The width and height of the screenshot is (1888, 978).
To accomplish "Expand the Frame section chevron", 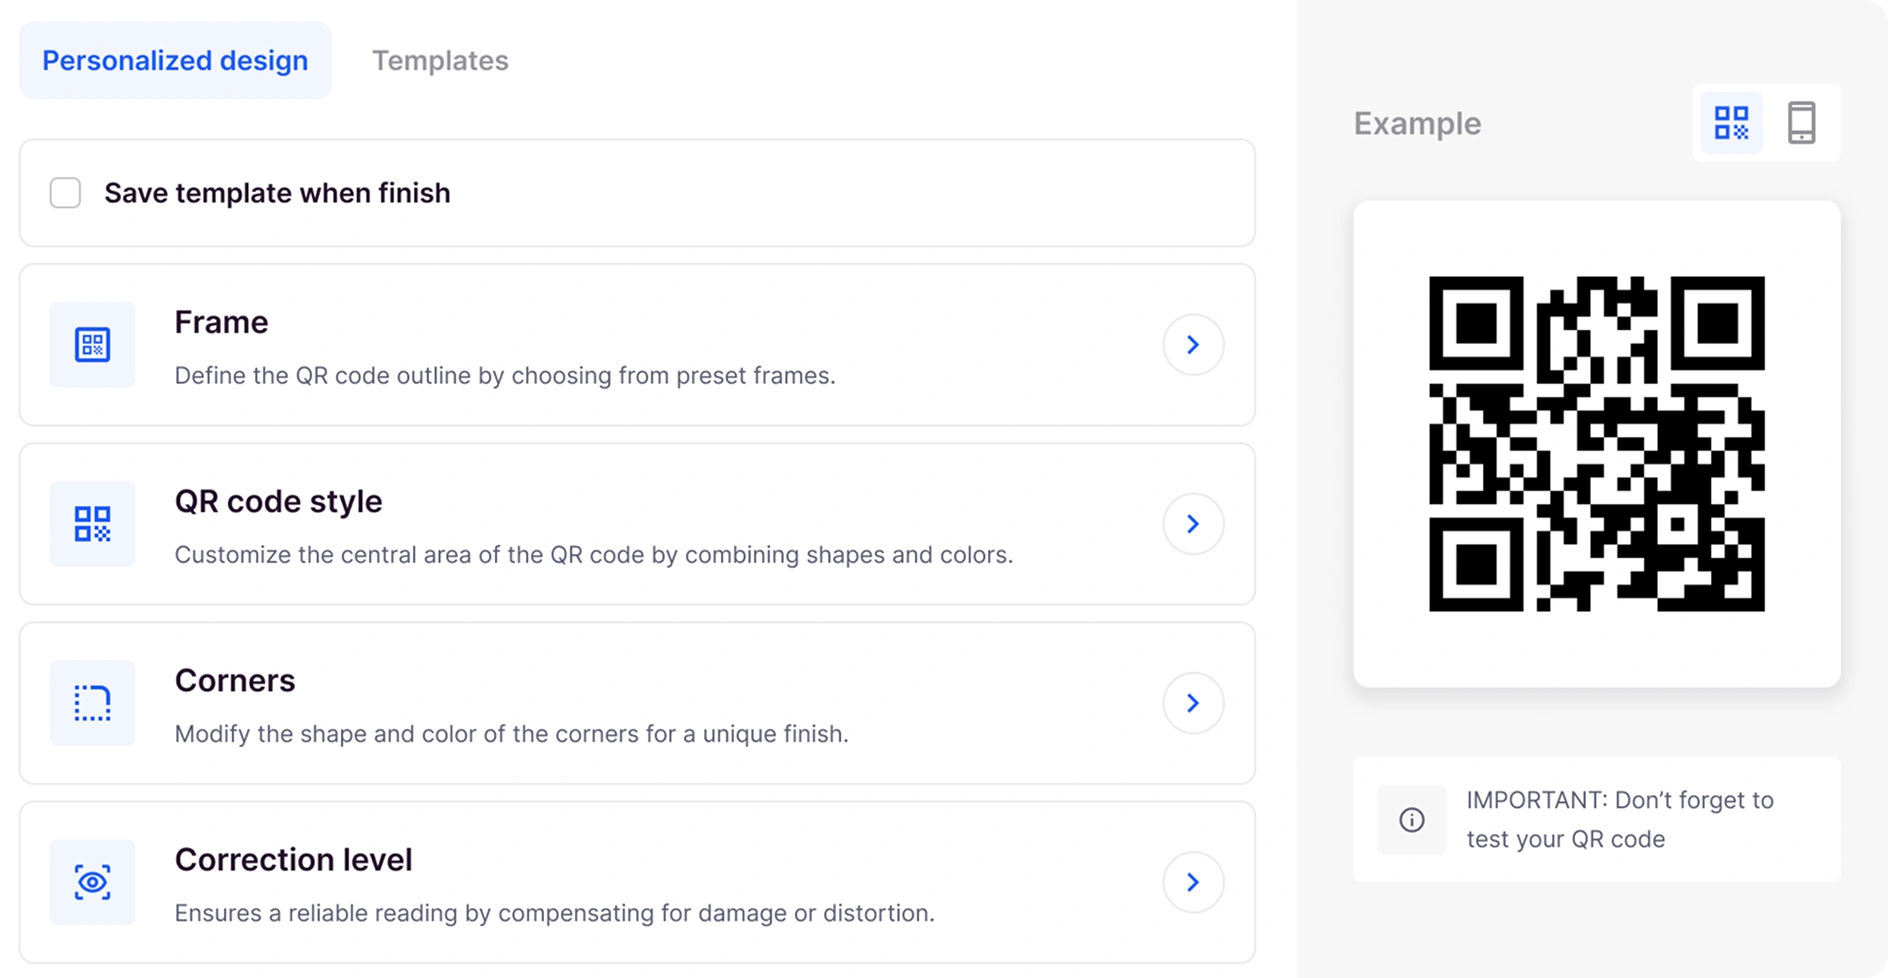I will coord(1193,345).
